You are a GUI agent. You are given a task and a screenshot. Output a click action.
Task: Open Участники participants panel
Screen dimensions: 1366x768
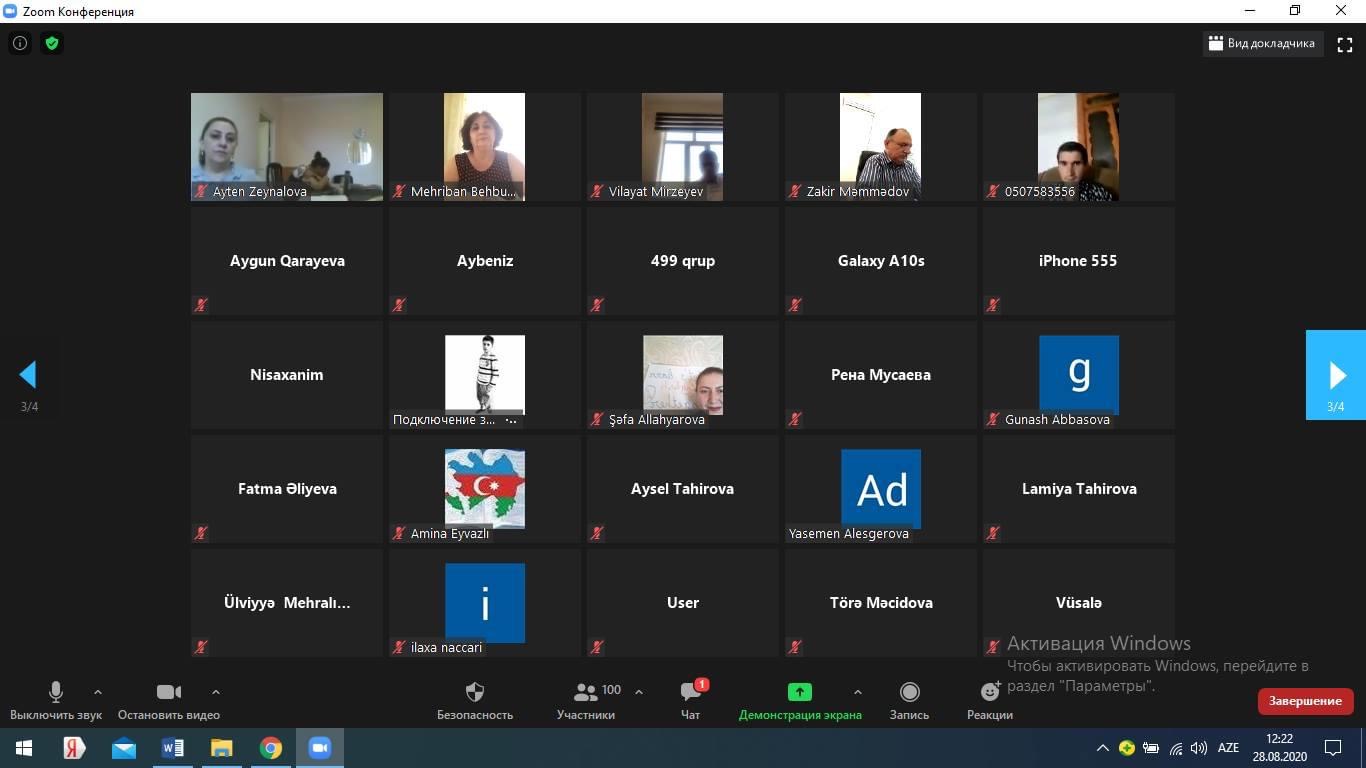click(587, 701)
